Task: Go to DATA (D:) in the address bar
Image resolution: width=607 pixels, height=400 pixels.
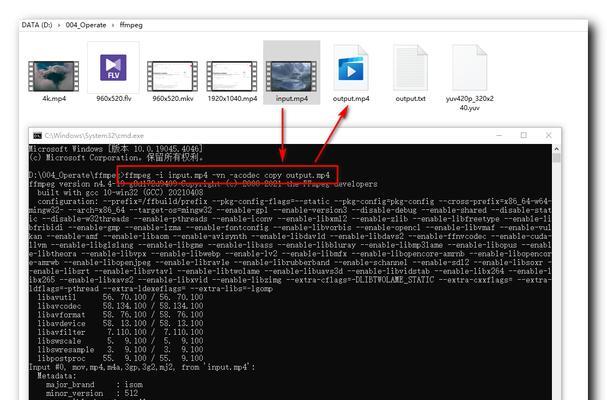Action: pyautogui.click(x=37, y=25)
